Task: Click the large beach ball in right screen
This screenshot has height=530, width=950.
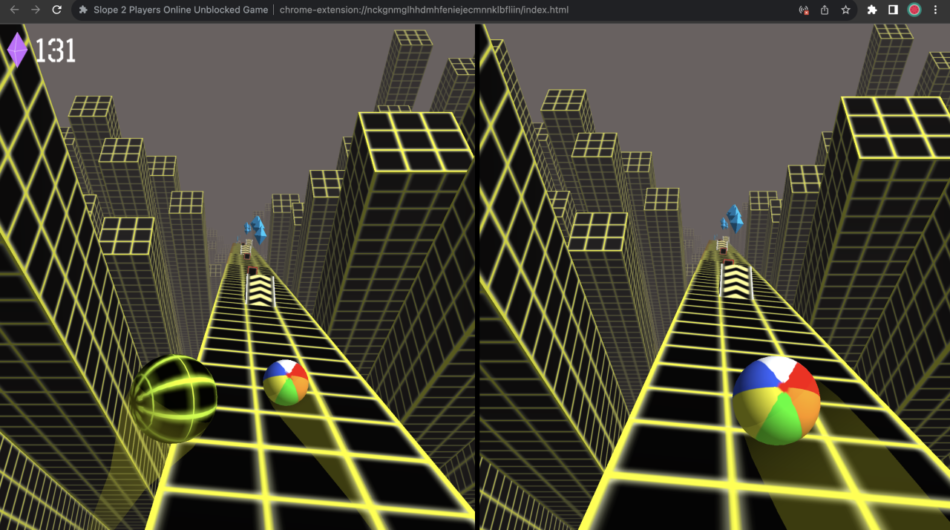Action: [776, 399]
